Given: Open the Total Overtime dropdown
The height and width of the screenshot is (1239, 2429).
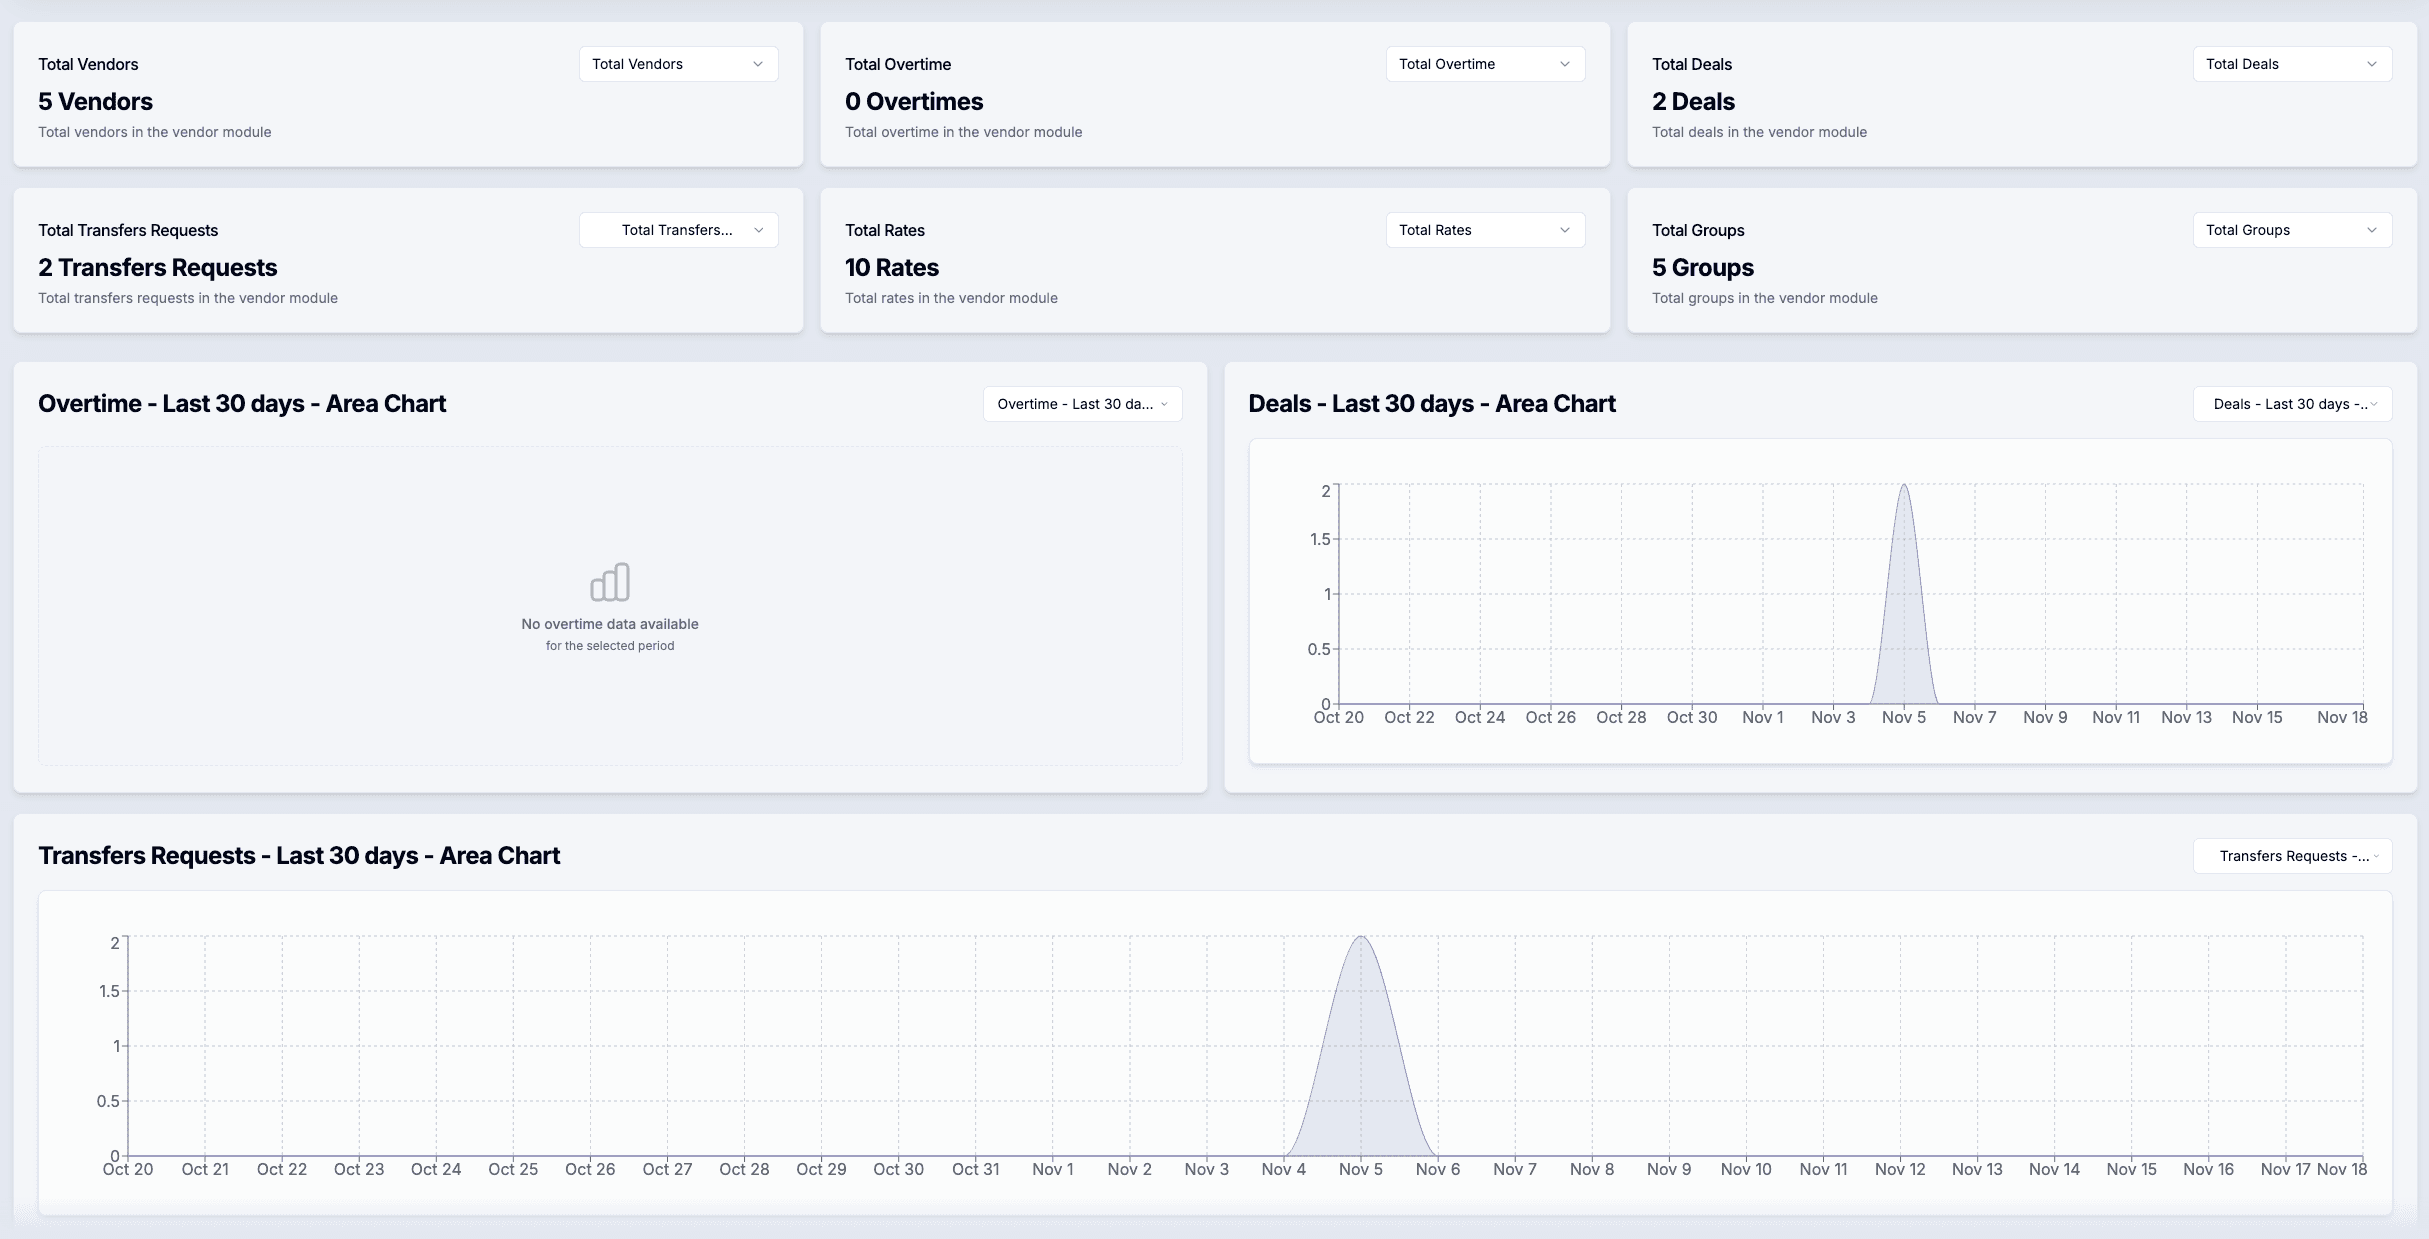Looking at the screenshot, I should coord(1485,63).
